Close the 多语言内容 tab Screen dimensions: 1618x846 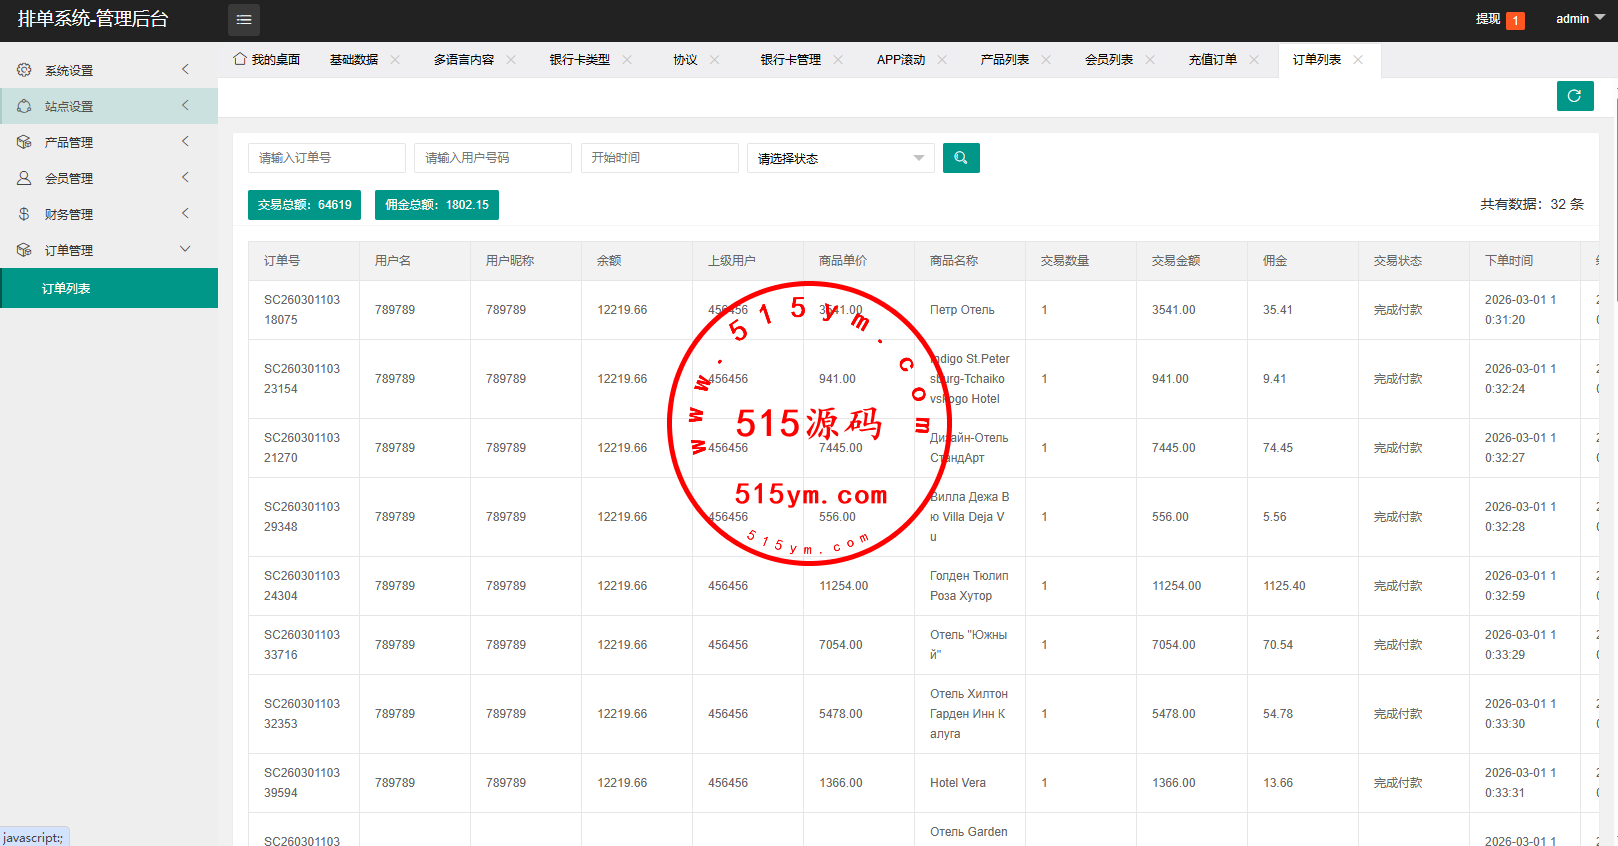(x=511, y=60)
